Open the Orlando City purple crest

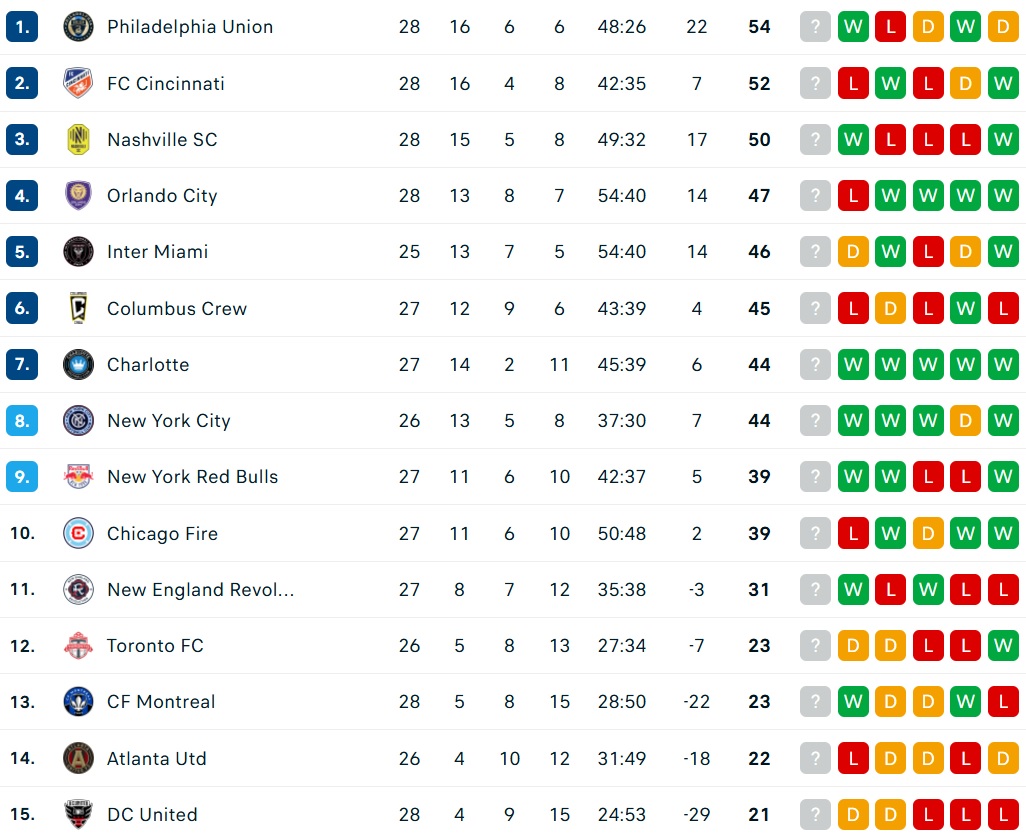point(78,196)
